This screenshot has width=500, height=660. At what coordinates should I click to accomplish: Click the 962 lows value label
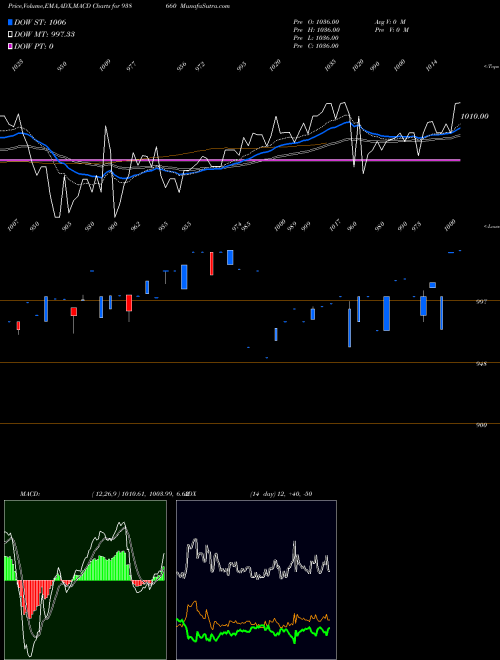(x=135, y=226)
